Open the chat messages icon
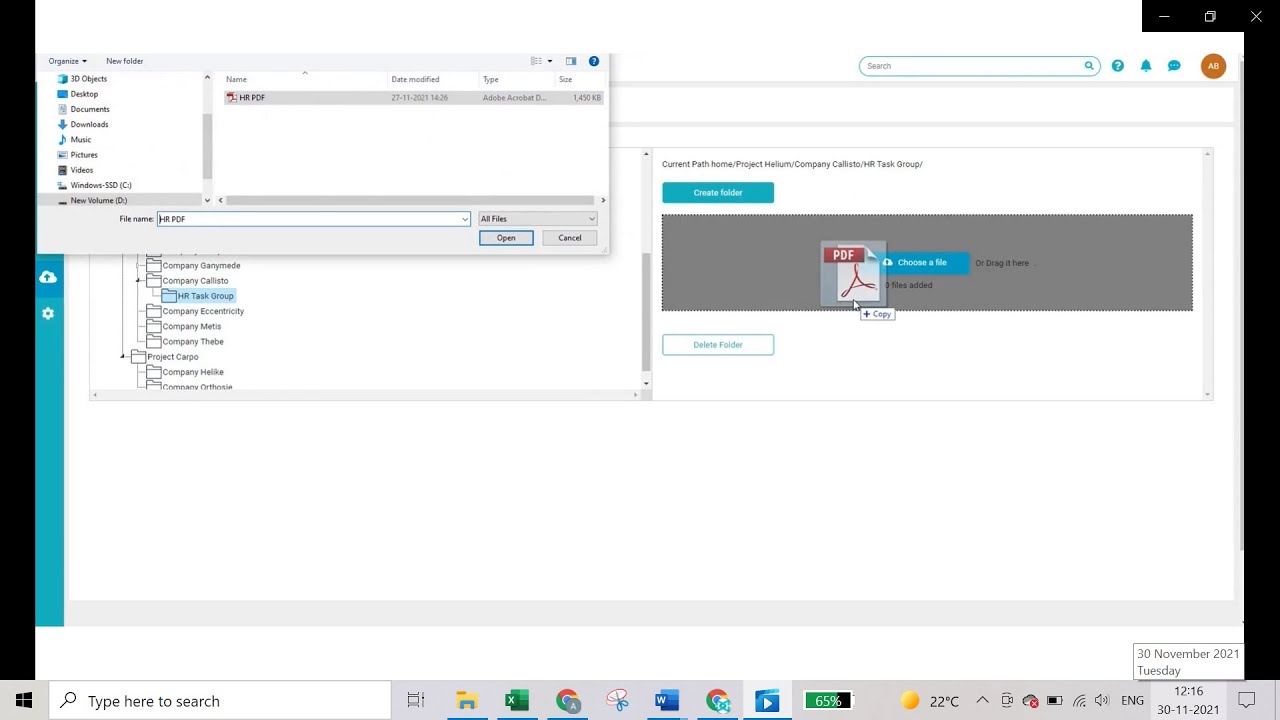 1174,66
